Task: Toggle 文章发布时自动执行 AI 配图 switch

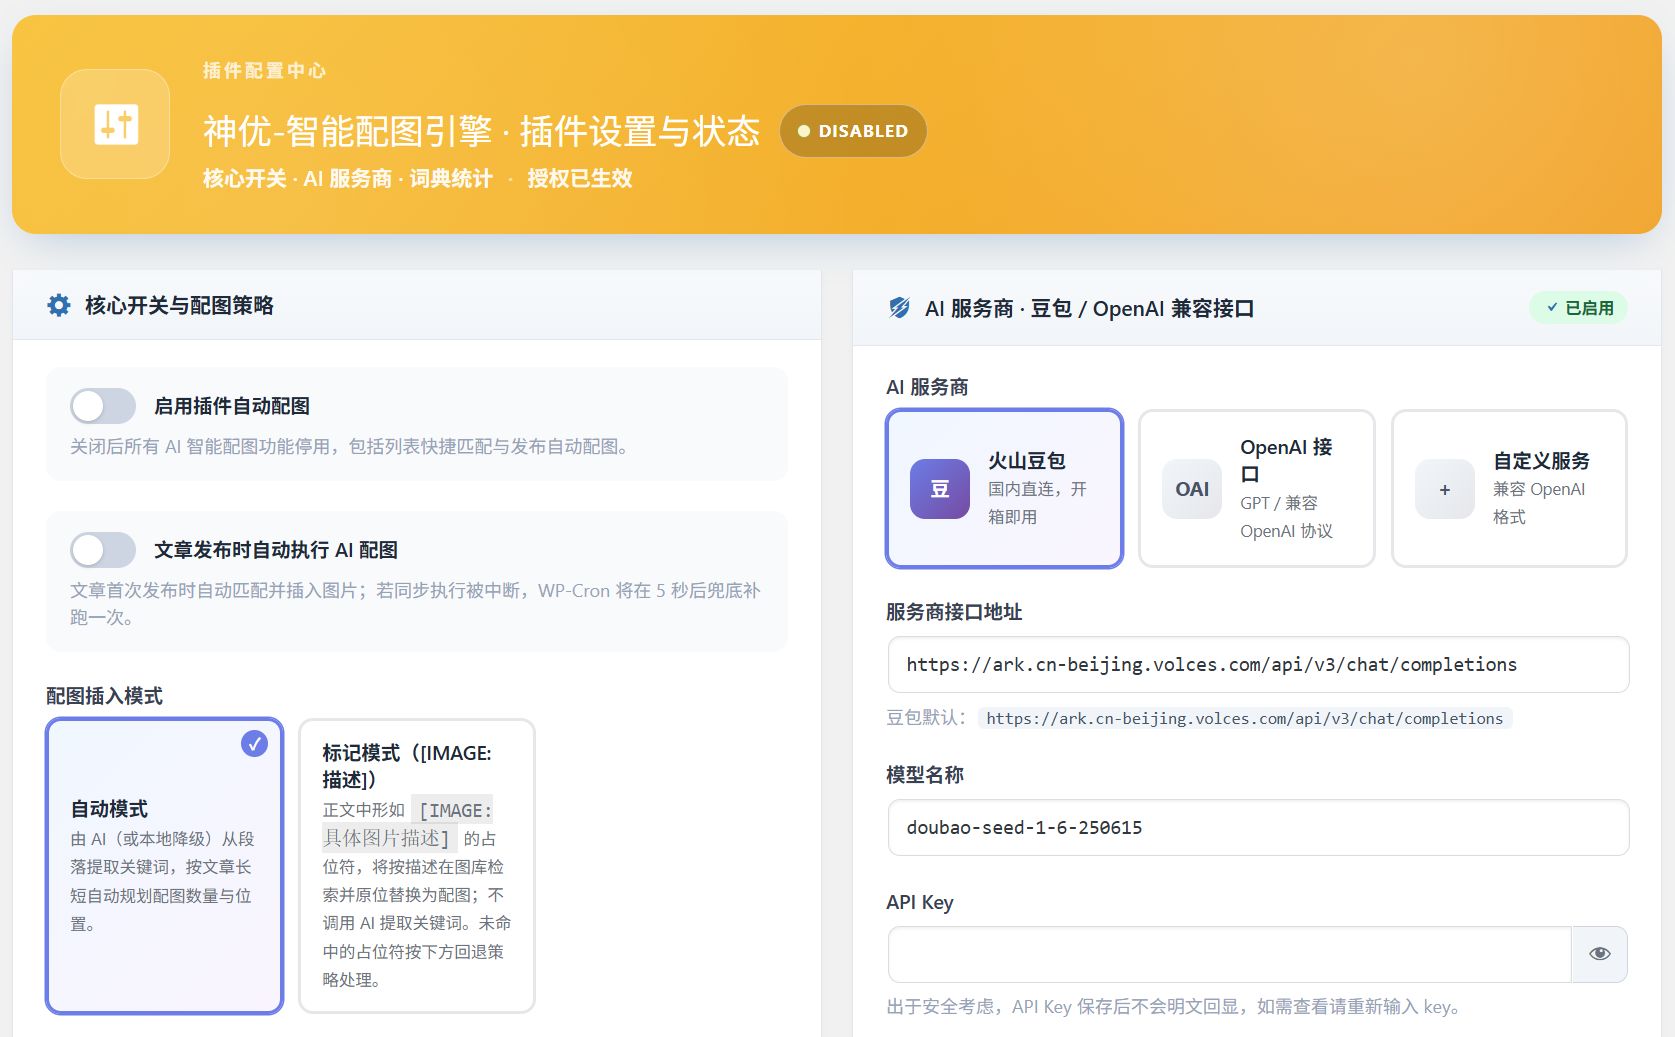Action: pyautogui.click(x=103, y=550)
